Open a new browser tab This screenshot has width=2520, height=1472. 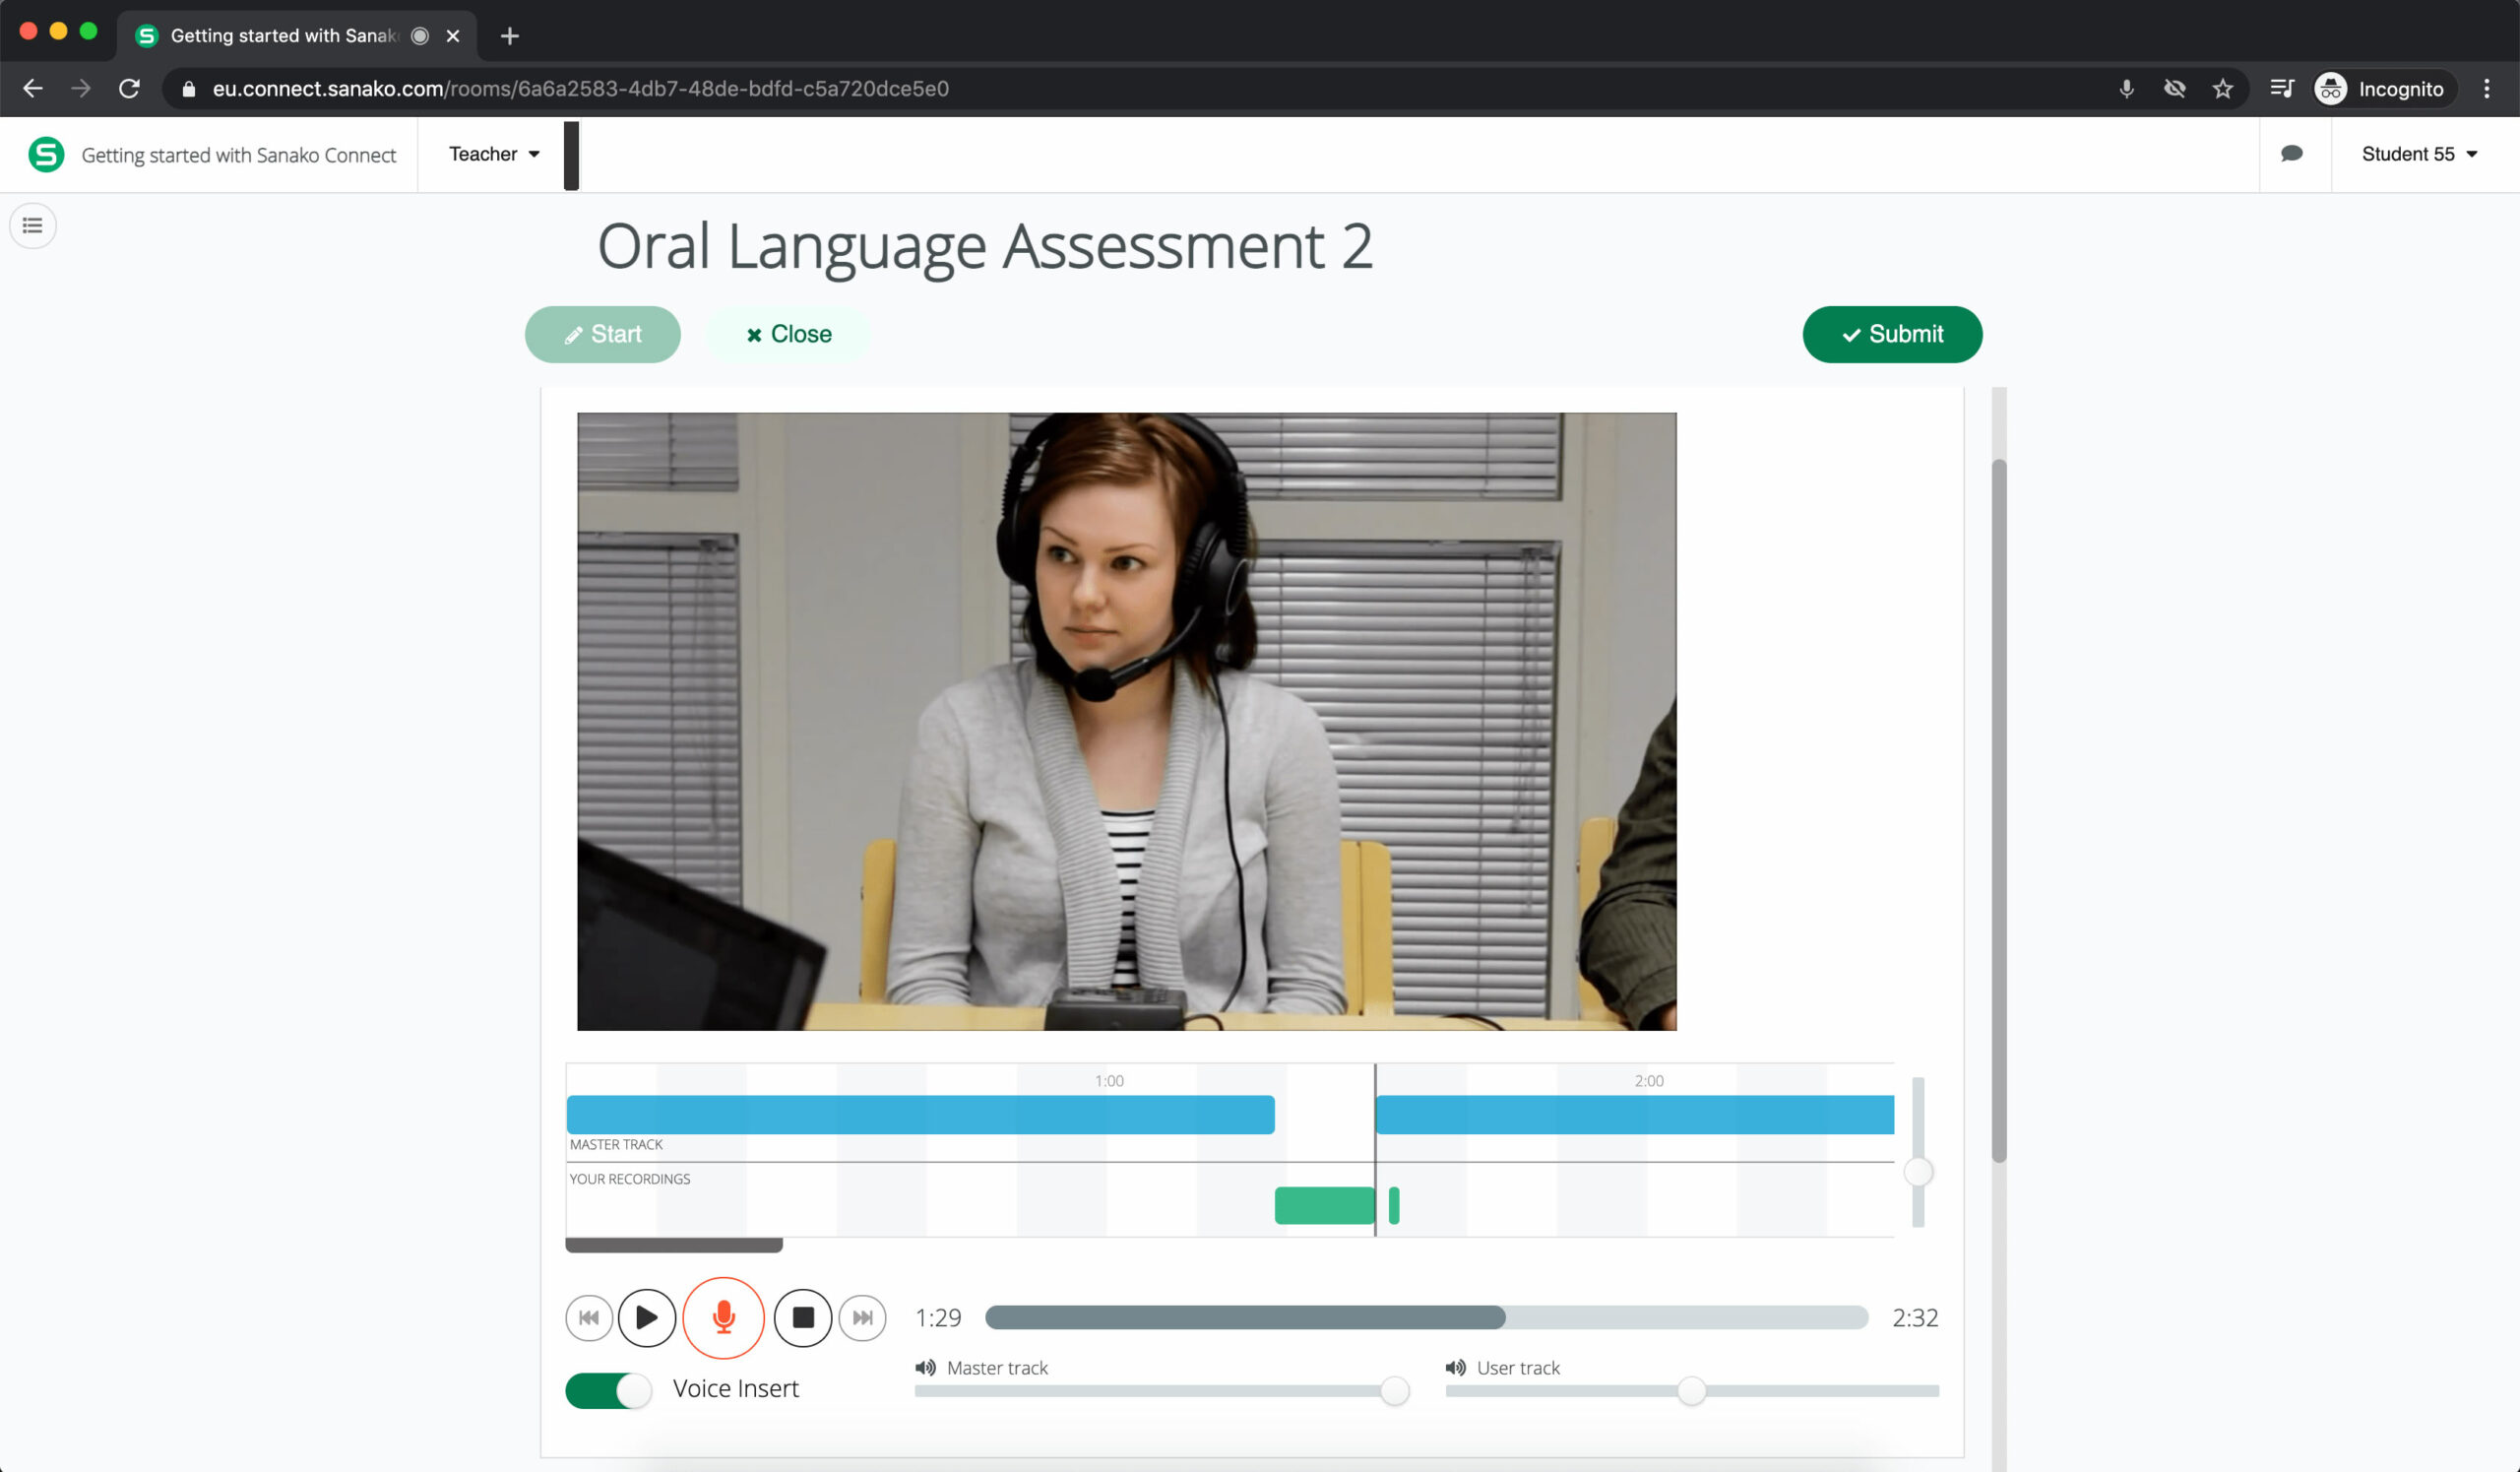tap(509, 36)
